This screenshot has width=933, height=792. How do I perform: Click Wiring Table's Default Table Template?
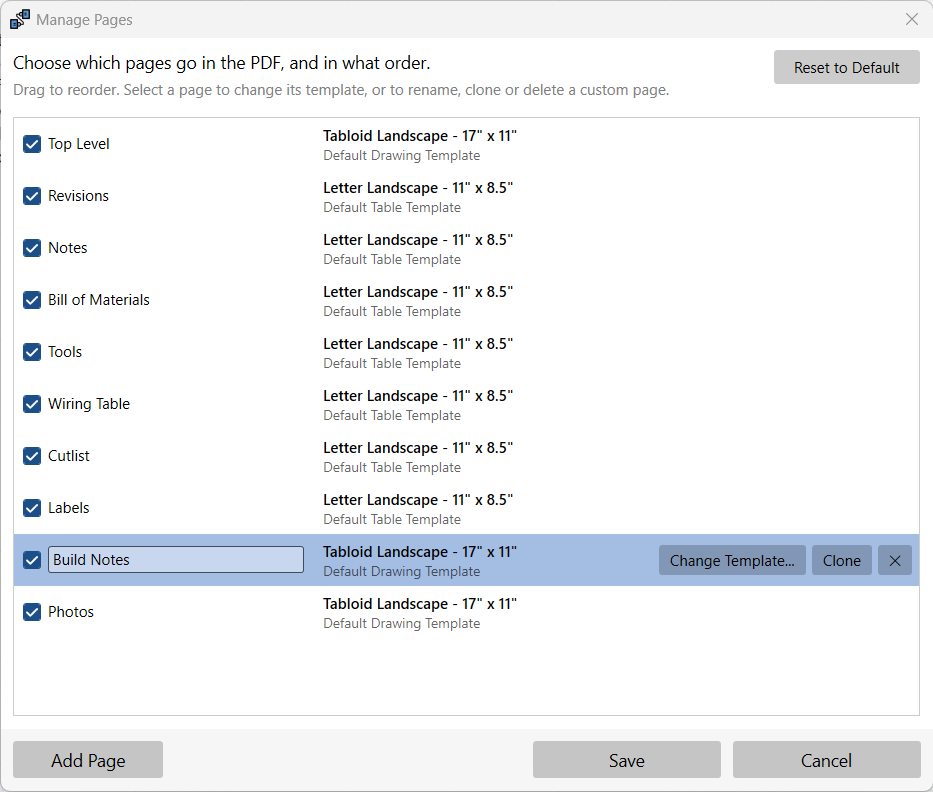[x=392, y=415]
